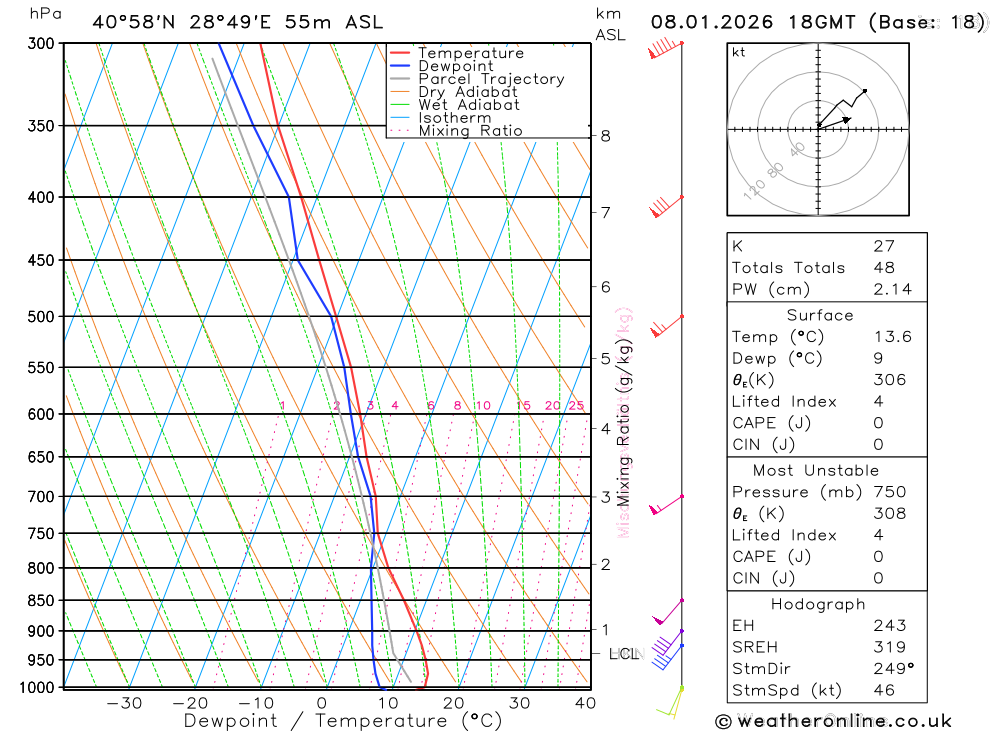Click the 400 pressure level label

pyautogui.click(x=41, y=197)
